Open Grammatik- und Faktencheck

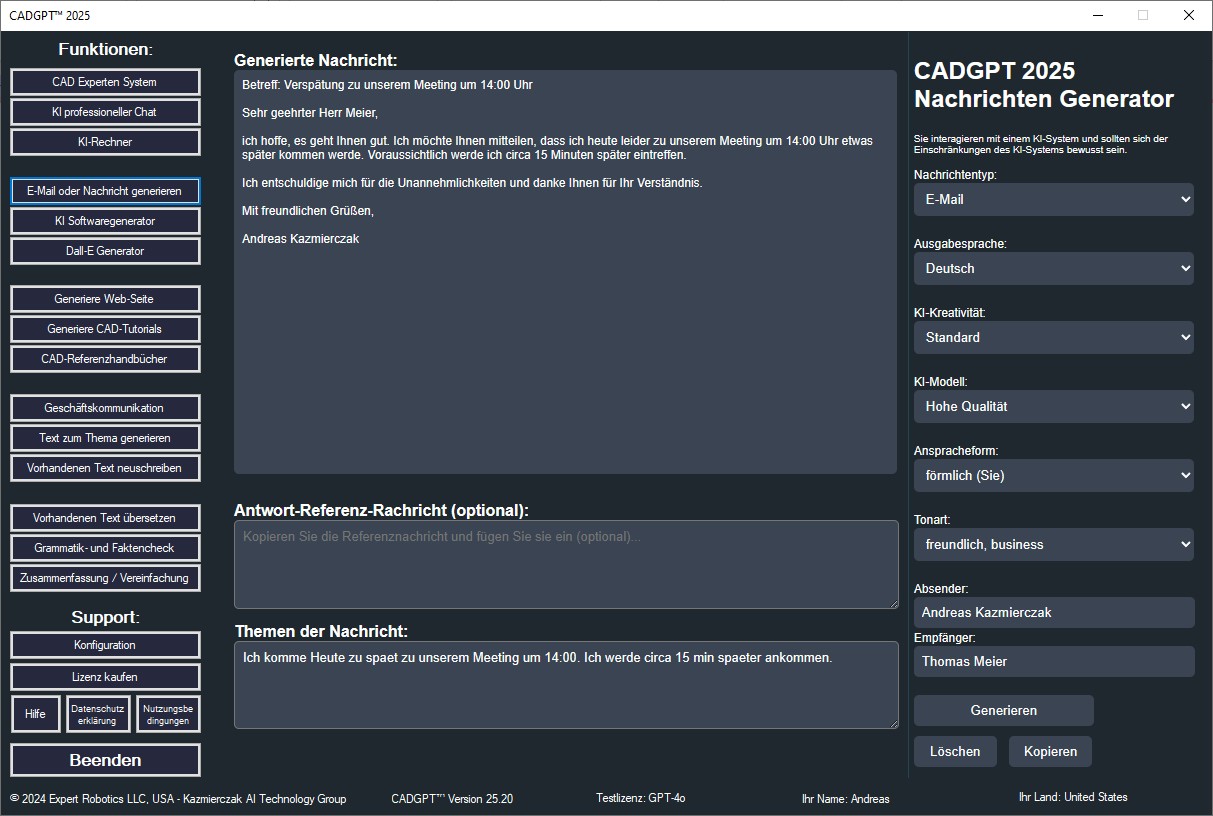click(x=105, y=548)
